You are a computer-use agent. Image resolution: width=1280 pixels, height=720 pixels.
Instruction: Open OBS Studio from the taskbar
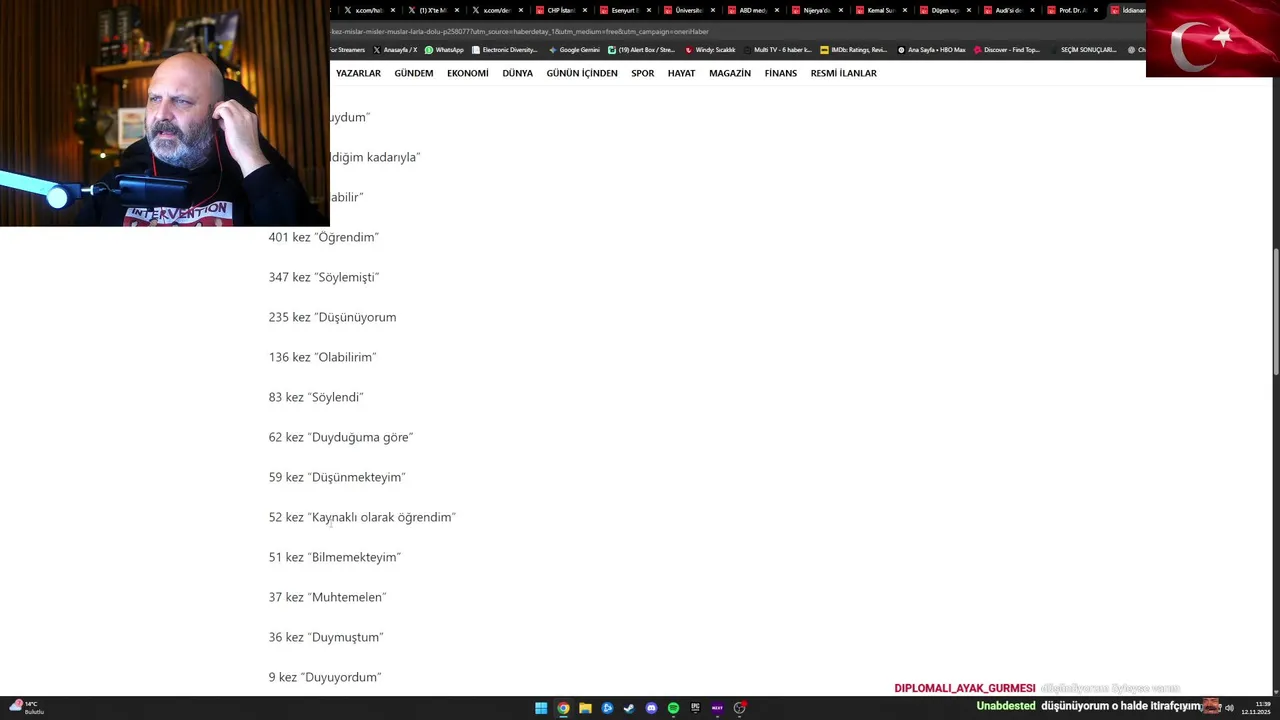739,708
